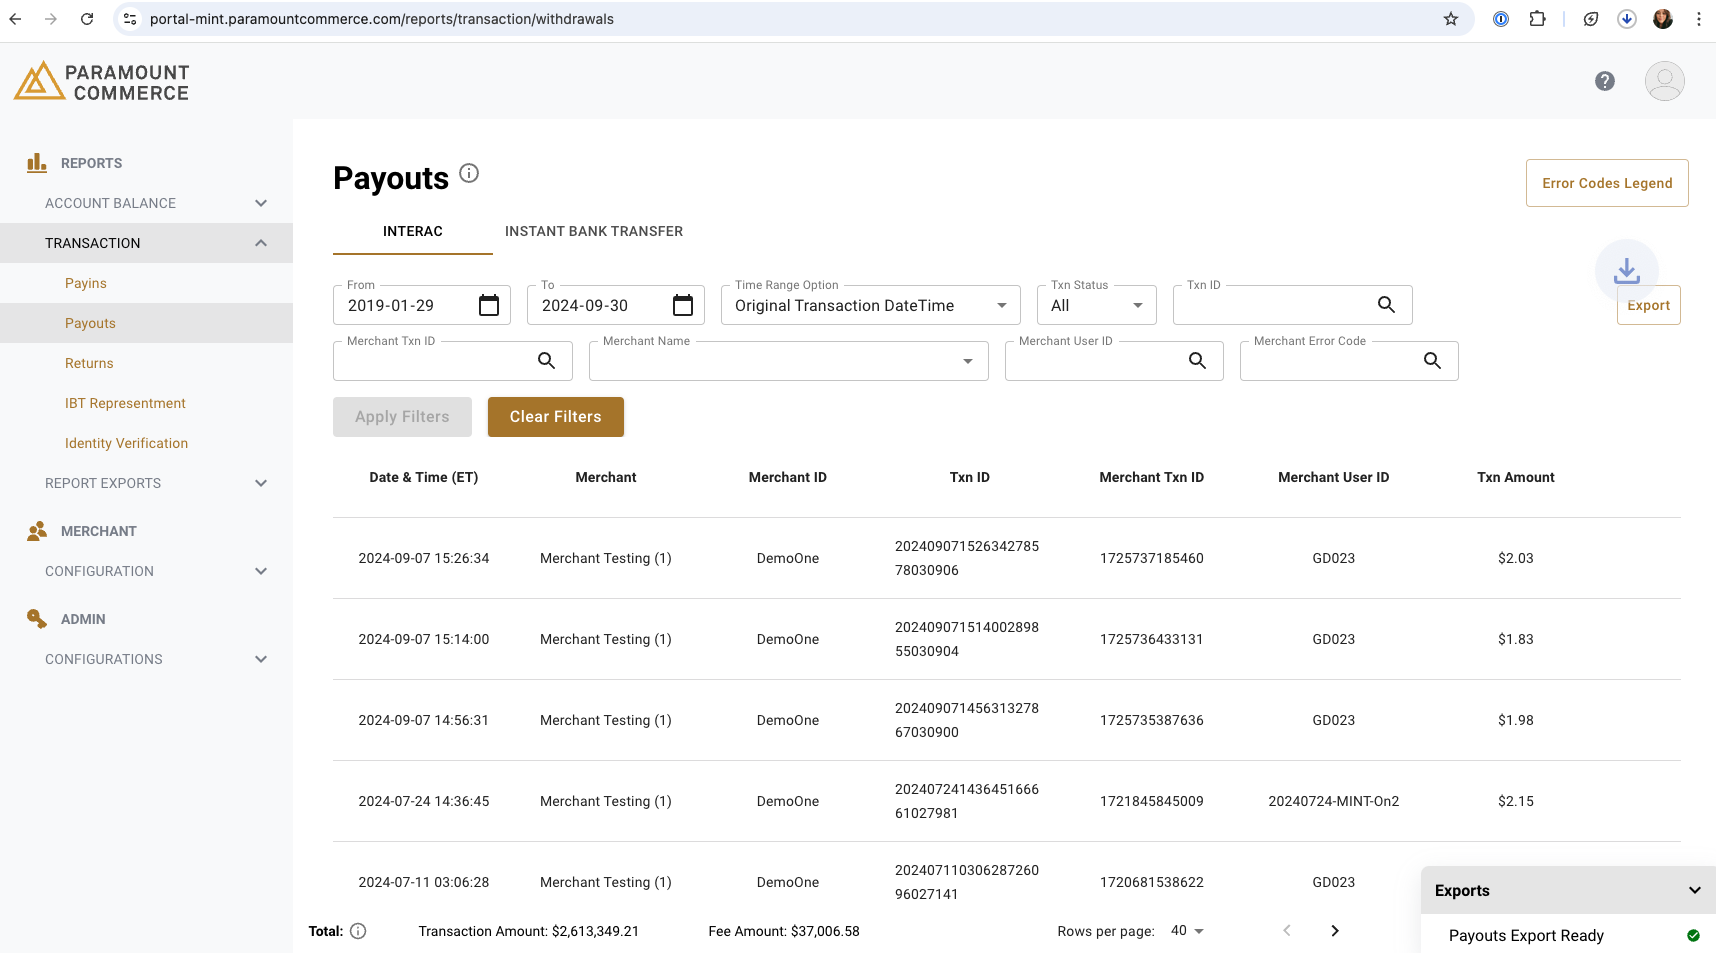Image resolution: width=1716 pixels, height=953 pixels.
Task: Expand the Account Balance section
Action: (x=260, y=203)
